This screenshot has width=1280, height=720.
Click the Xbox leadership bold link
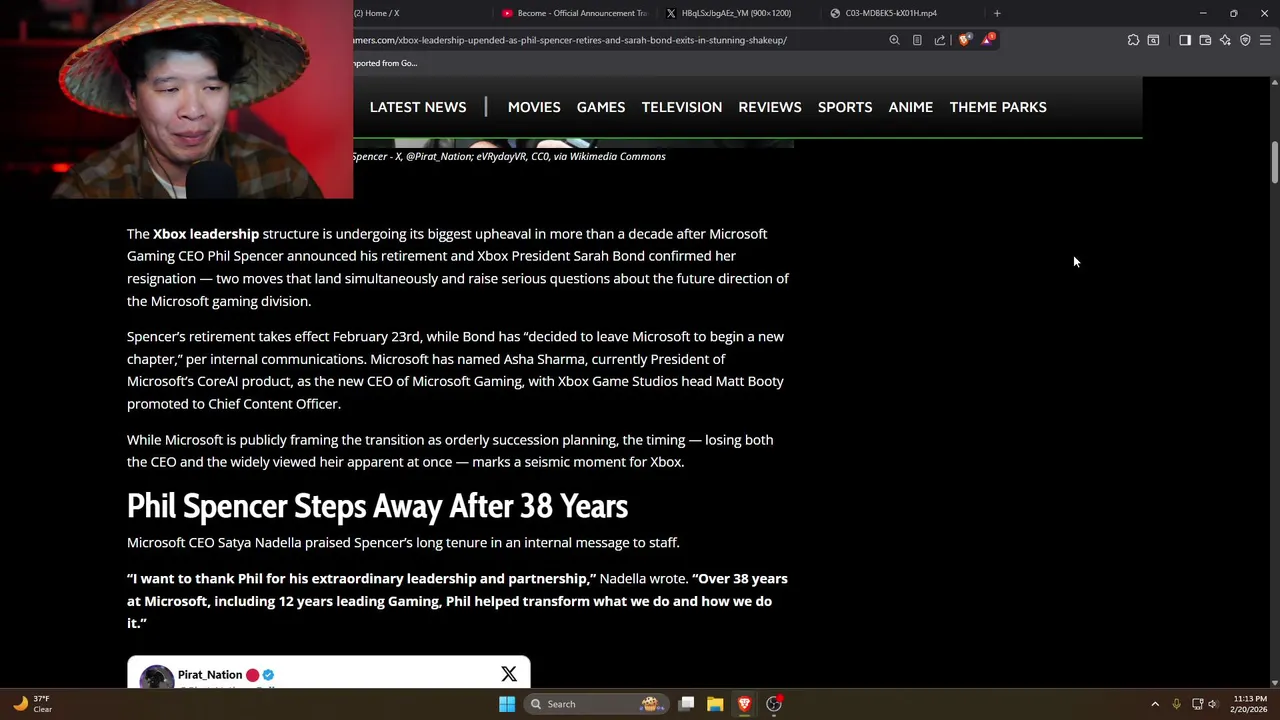click(x=206, y=234)
